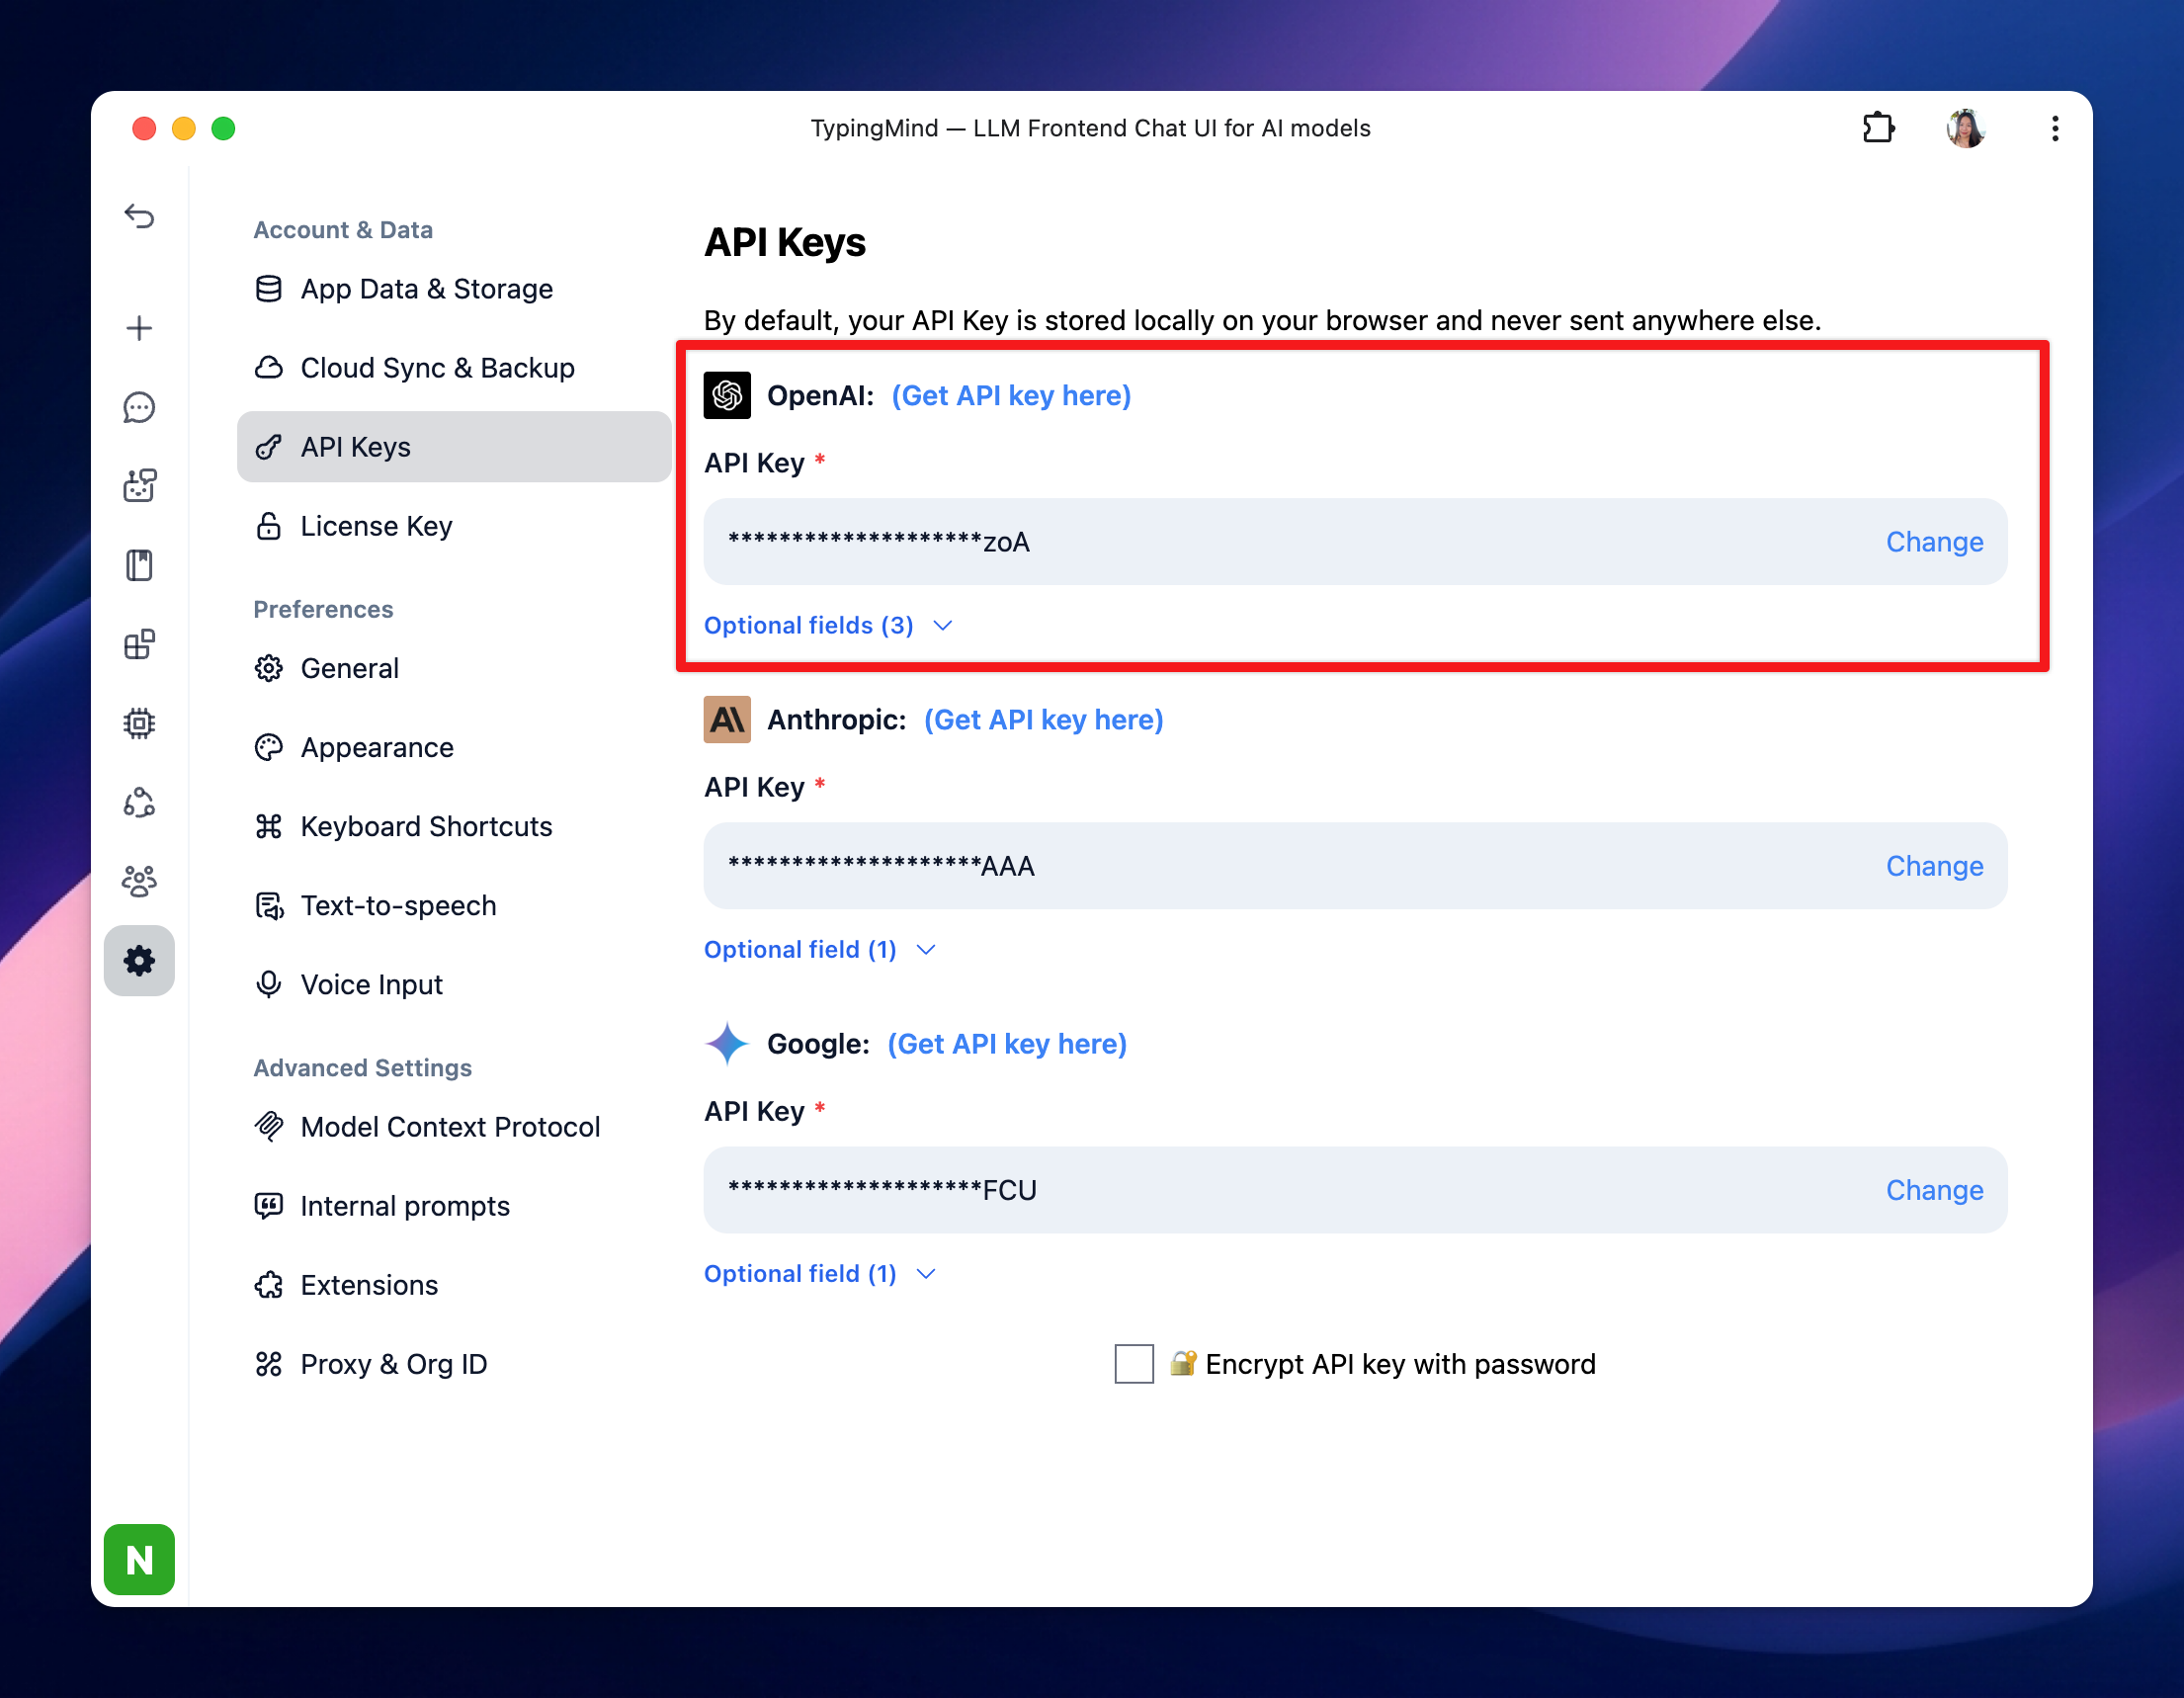This screenshot has width=2184, height=1698.
Task: Go to License Key settings
Action: pos(454,526)
